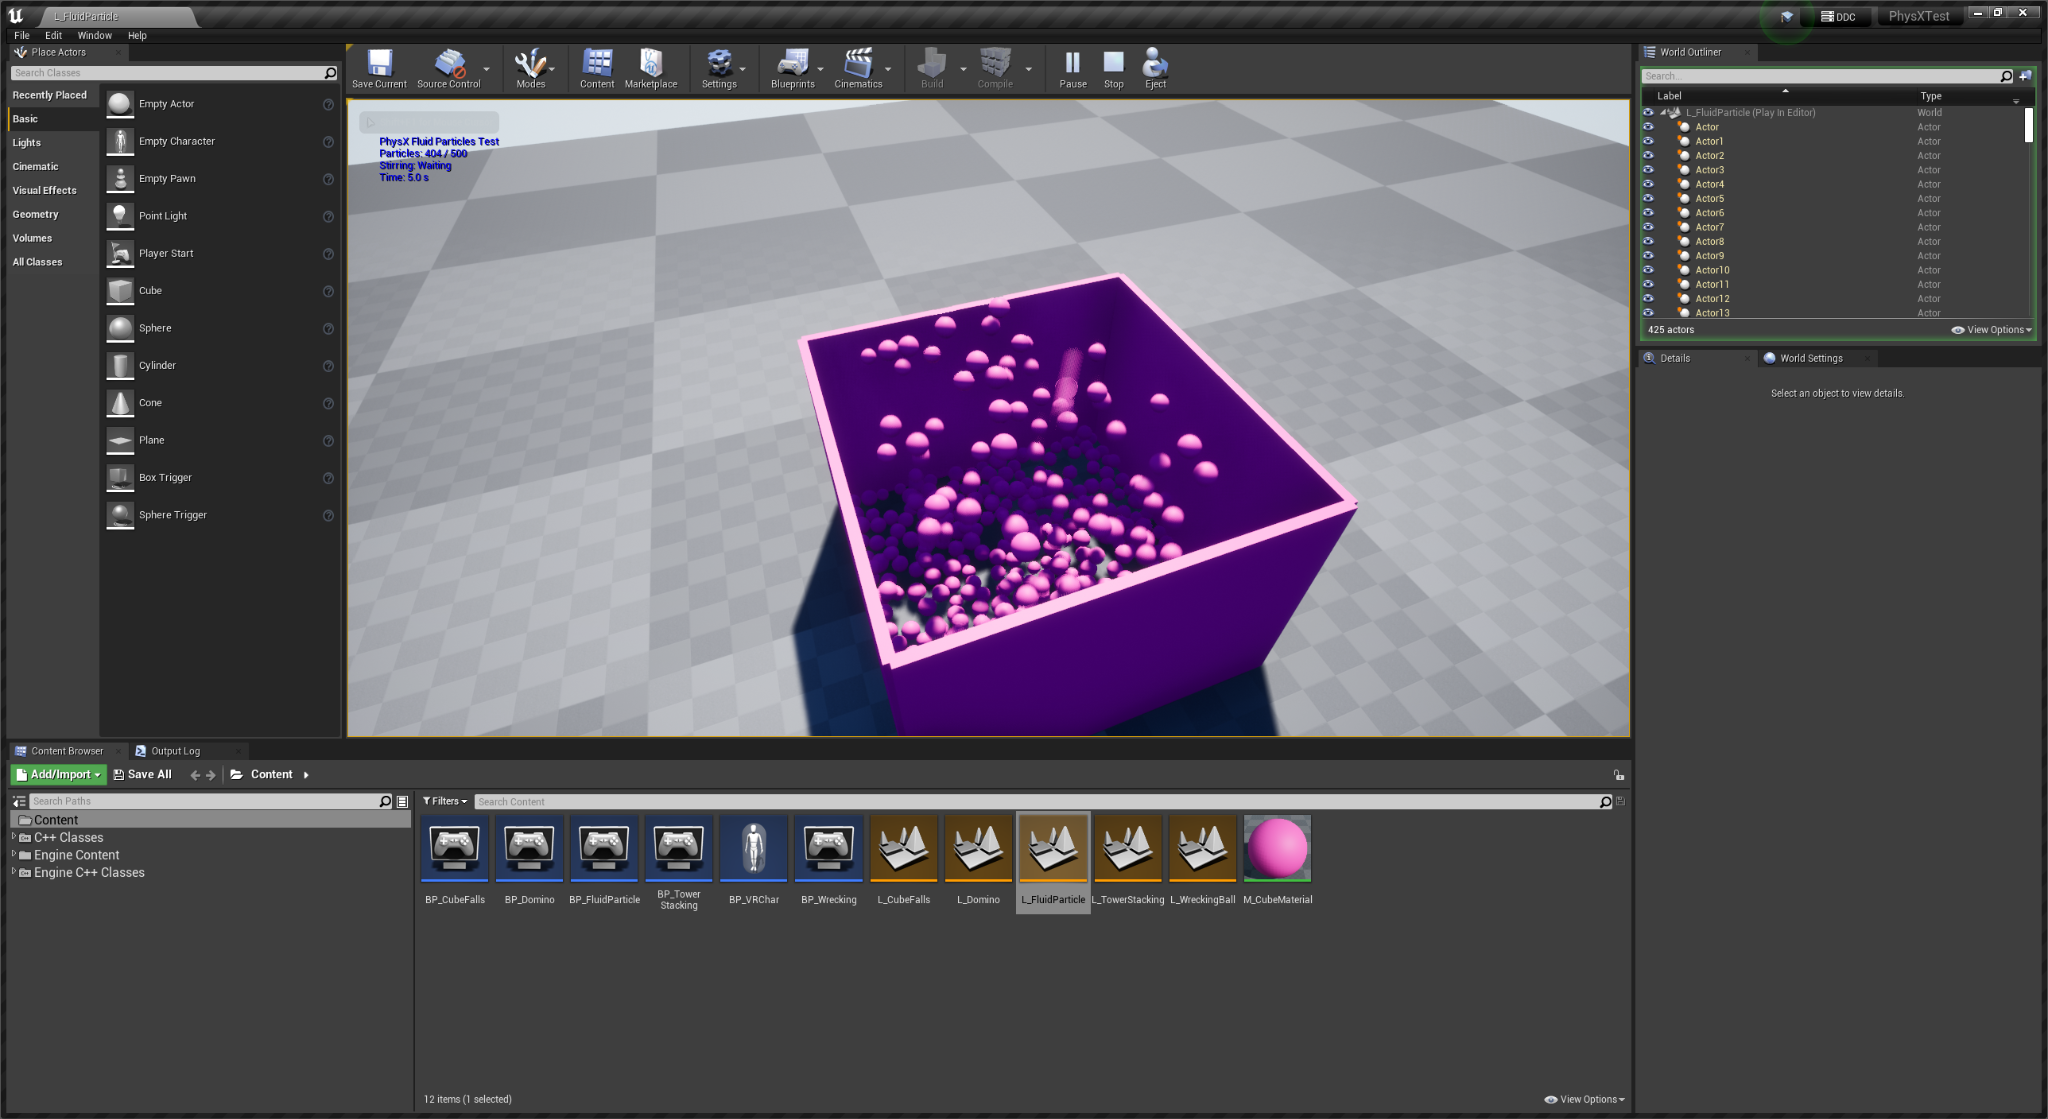Hide Actor1 in the World Outliner
Image resolution: width=2048 pixels, height=1119 pixels.
click(1650, 141)
